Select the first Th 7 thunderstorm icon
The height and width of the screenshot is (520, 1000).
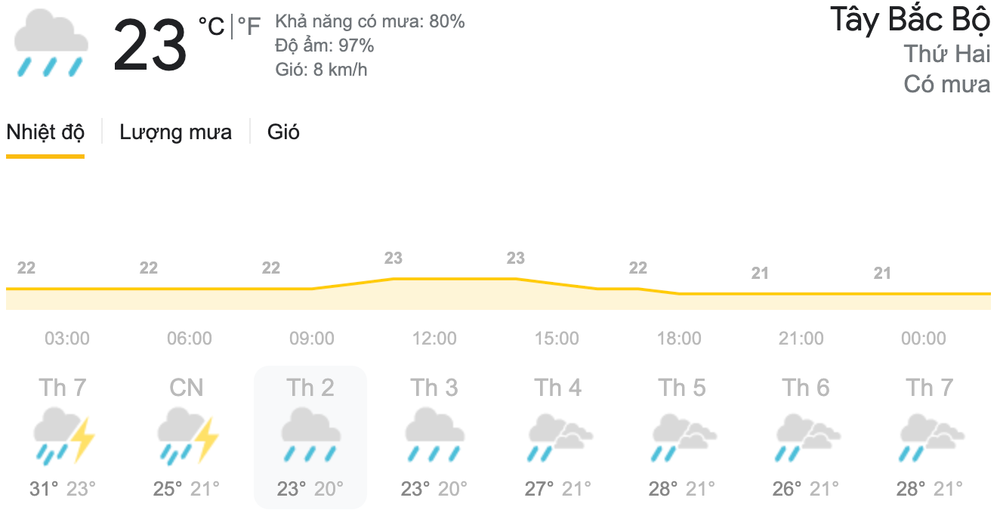(63, 436)
